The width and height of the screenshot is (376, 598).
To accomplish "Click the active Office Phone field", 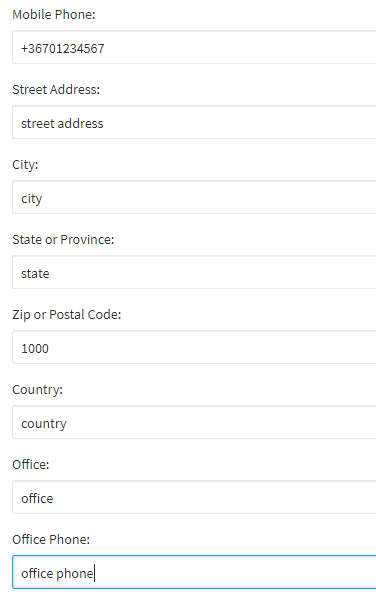I will (194, 572).
